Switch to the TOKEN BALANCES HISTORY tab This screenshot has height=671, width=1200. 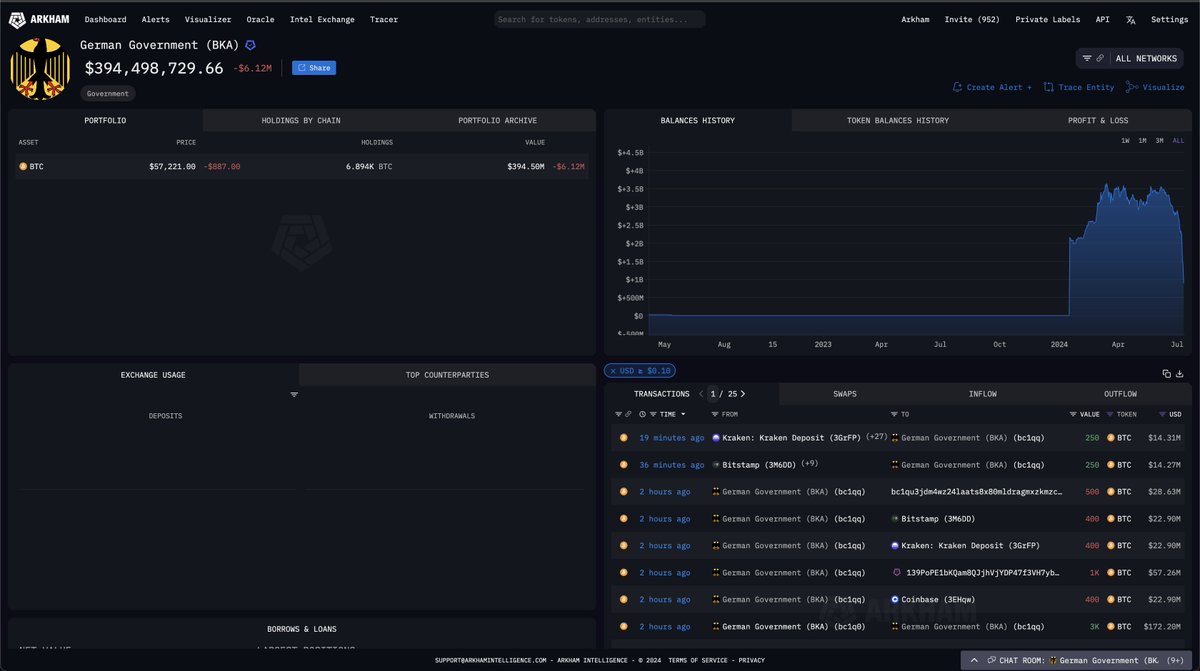pyautogui.click(x=898, y=120)
